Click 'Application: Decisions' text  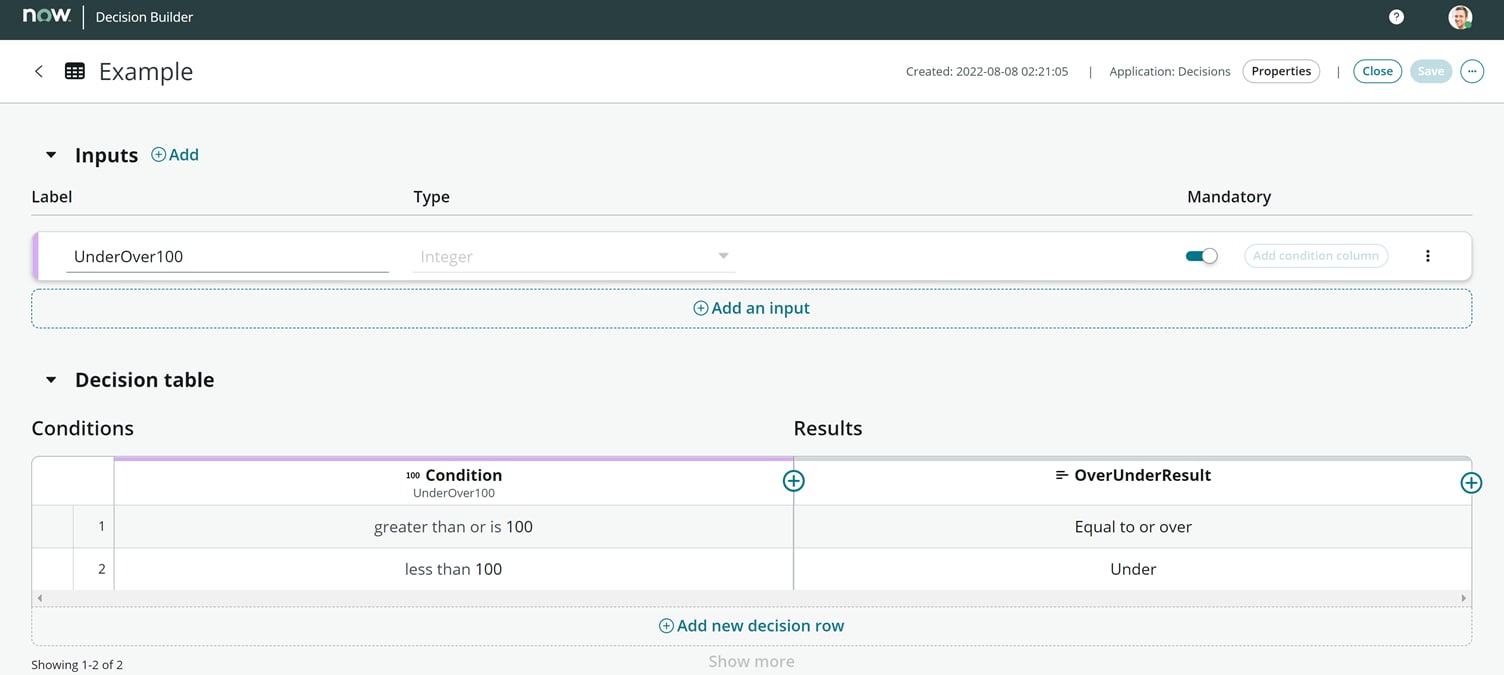[1170, 71]
